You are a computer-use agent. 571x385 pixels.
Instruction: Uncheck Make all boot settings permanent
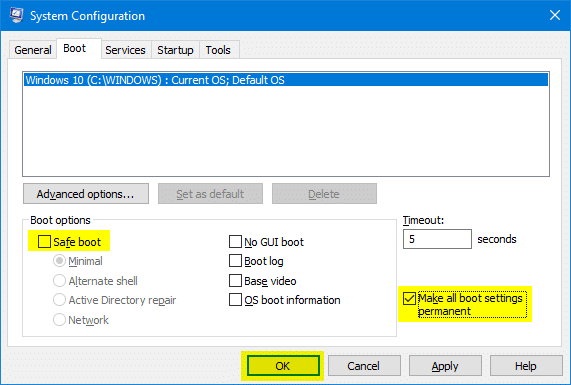409,299
